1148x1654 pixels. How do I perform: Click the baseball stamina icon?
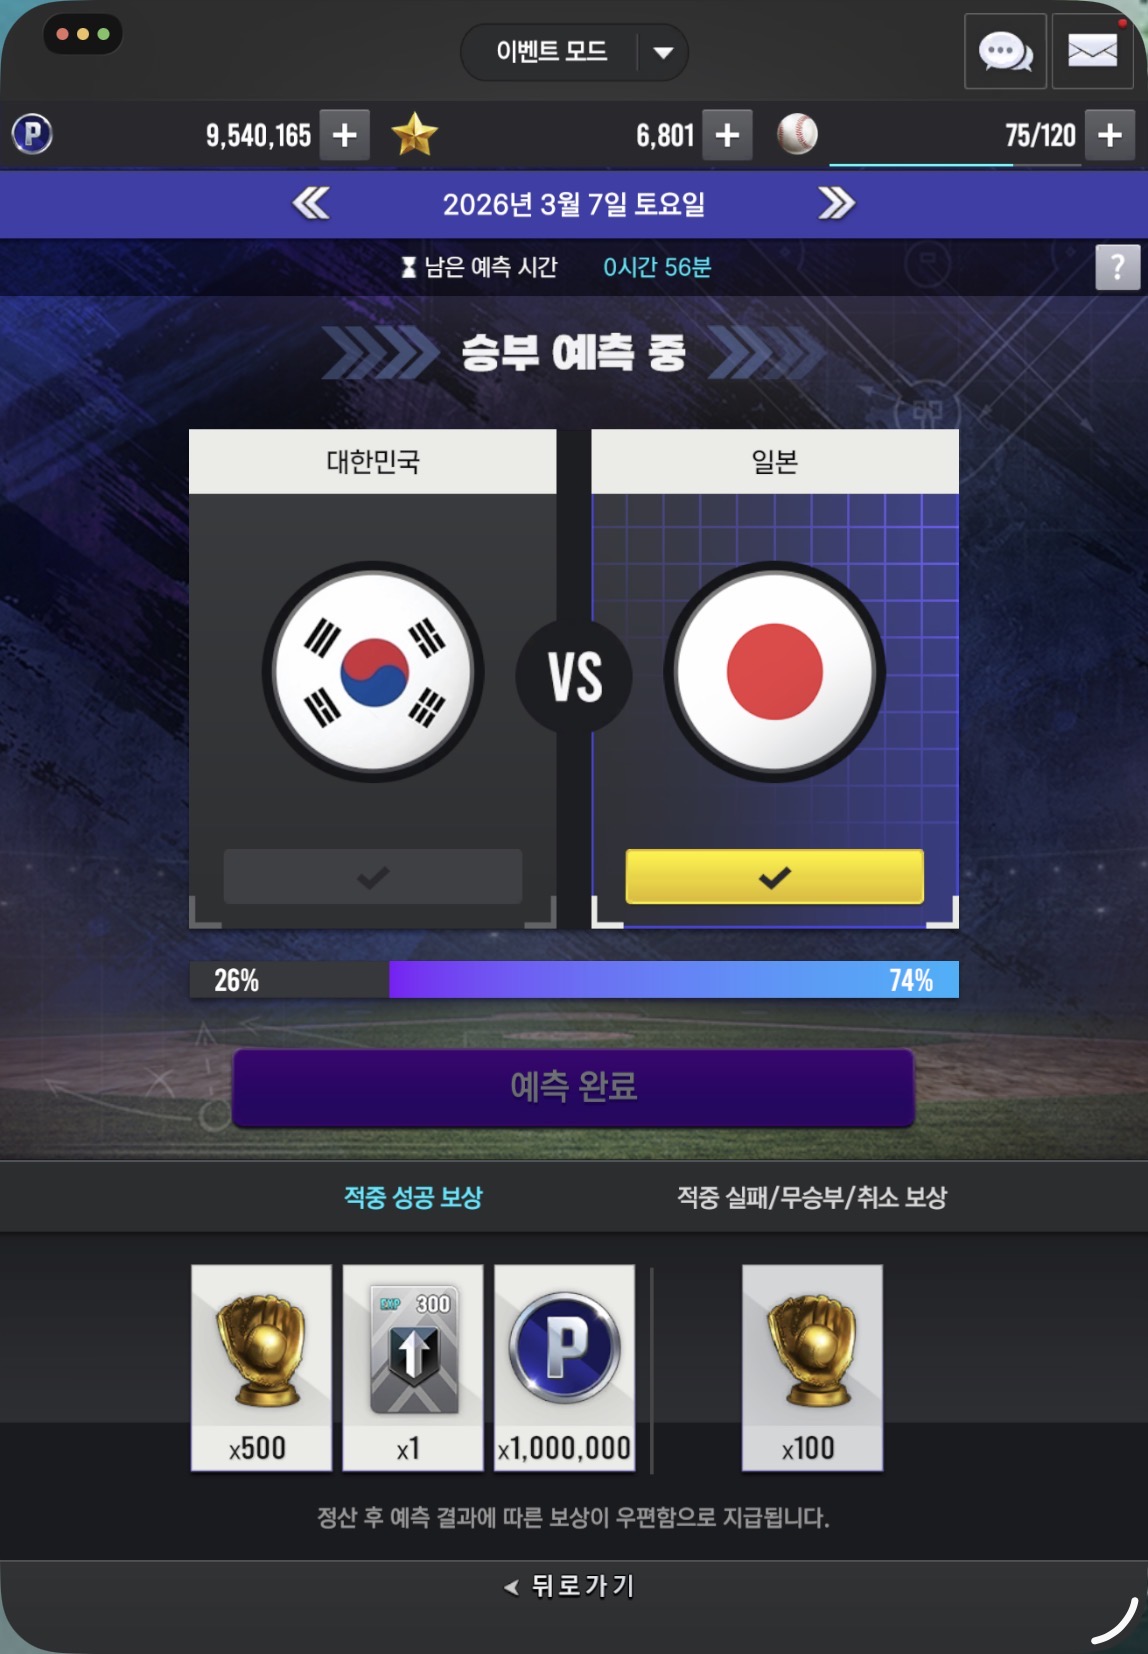coord(797,134)
